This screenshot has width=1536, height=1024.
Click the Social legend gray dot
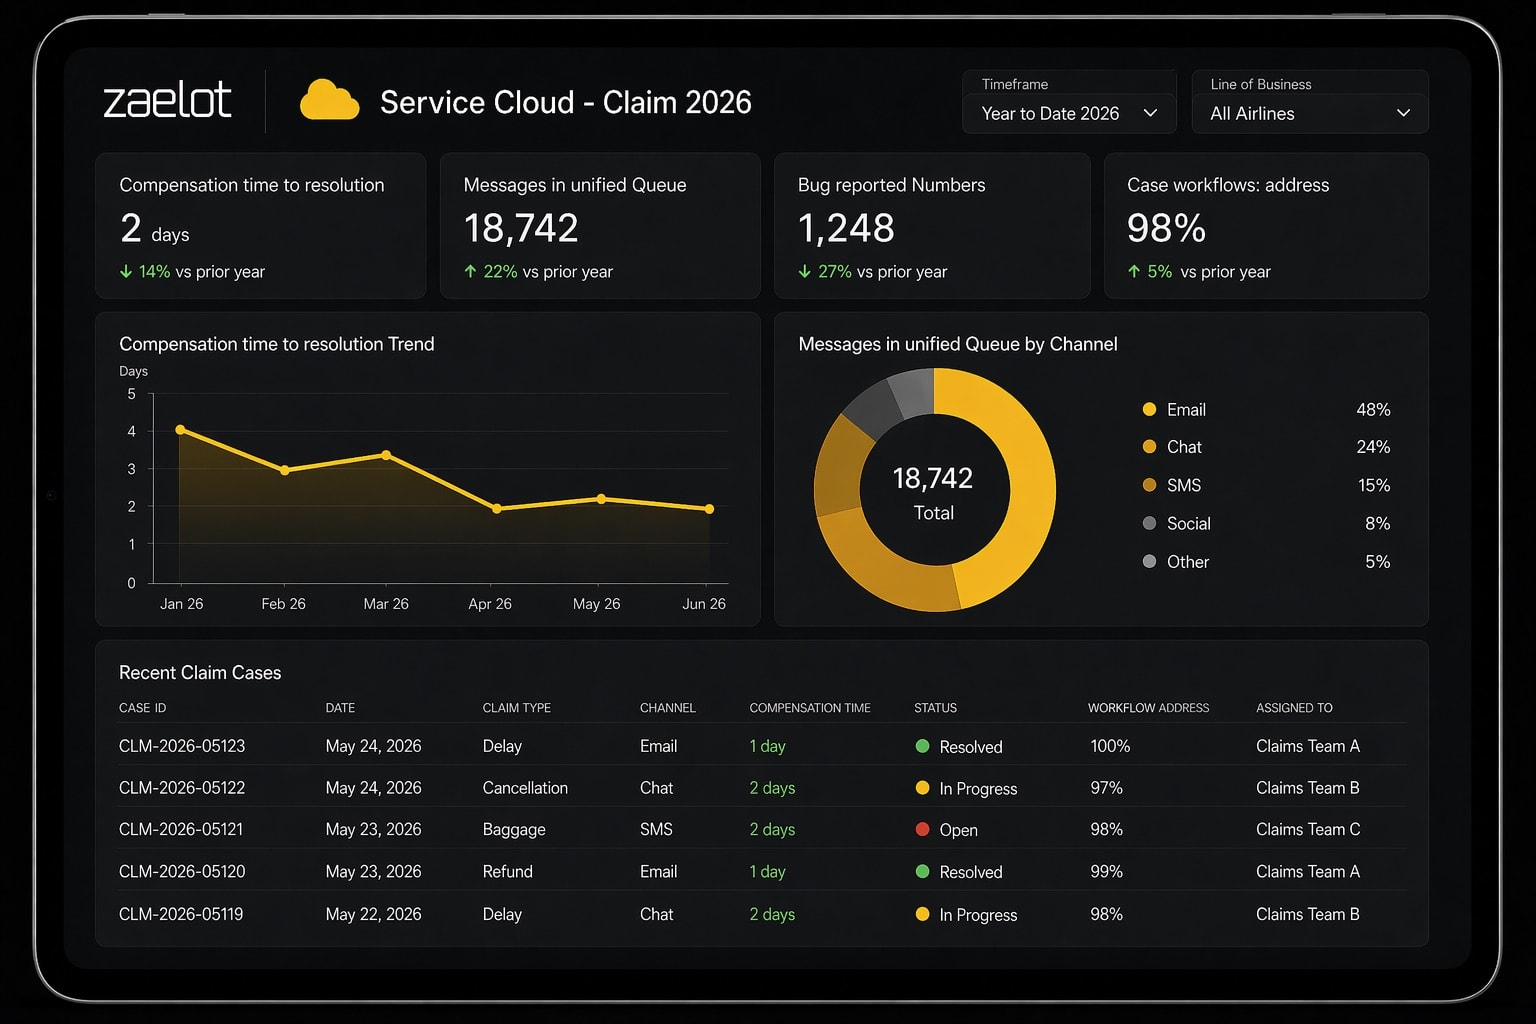pyautogui.click(x=1149, y=523)
